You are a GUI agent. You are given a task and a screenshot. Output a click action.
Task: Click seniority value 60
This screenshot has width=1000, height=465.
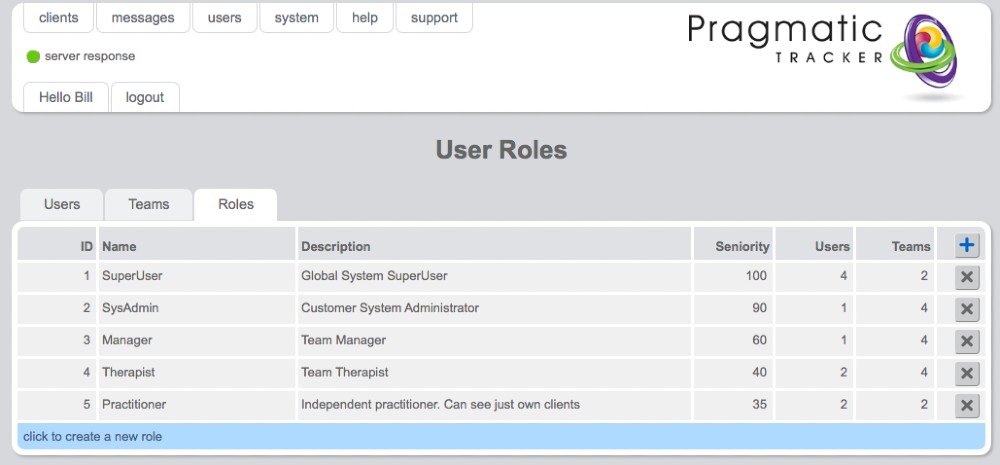click(x=759, y=340)
